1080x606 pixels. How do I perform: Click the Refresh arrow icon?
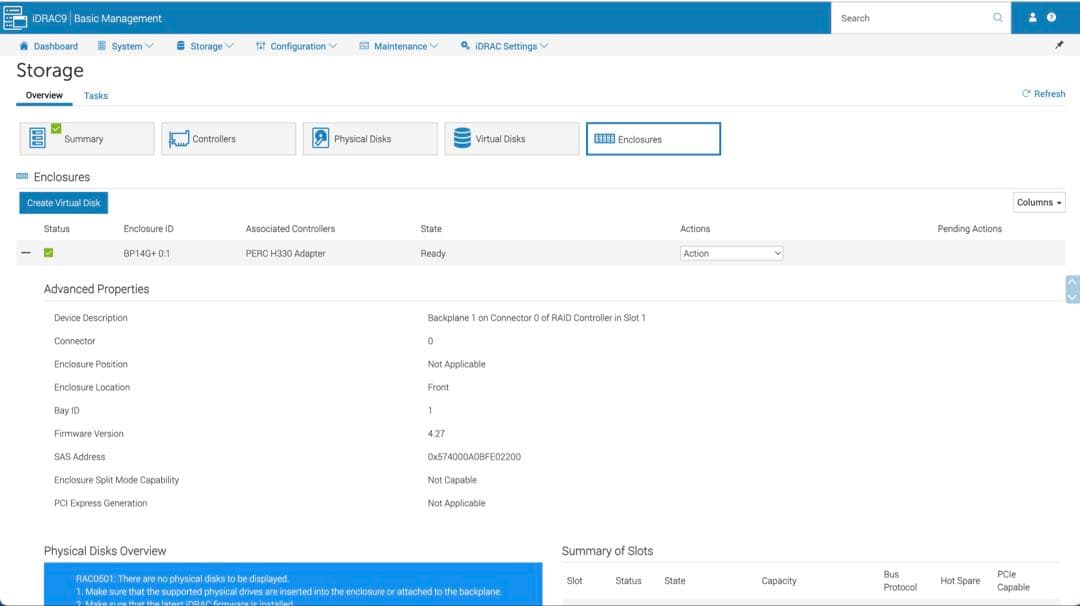[1026, 94]
